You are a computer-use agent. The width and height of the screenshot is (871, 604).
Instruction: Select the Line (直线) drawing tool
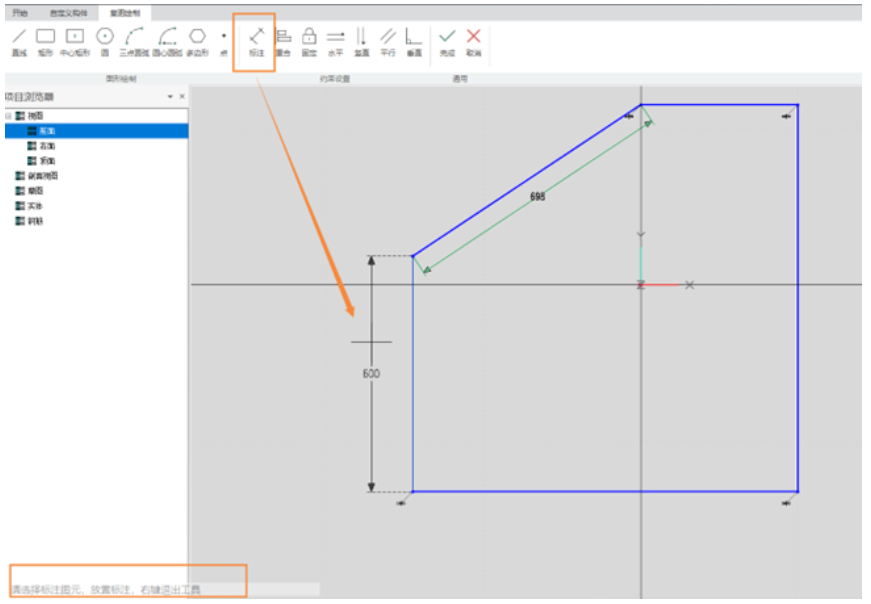click(18, 41)
